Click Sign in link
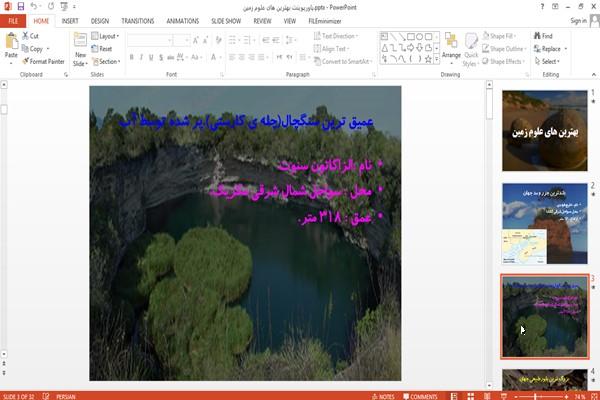The height and width of the screenshot is (400, 600). point(578,21)
